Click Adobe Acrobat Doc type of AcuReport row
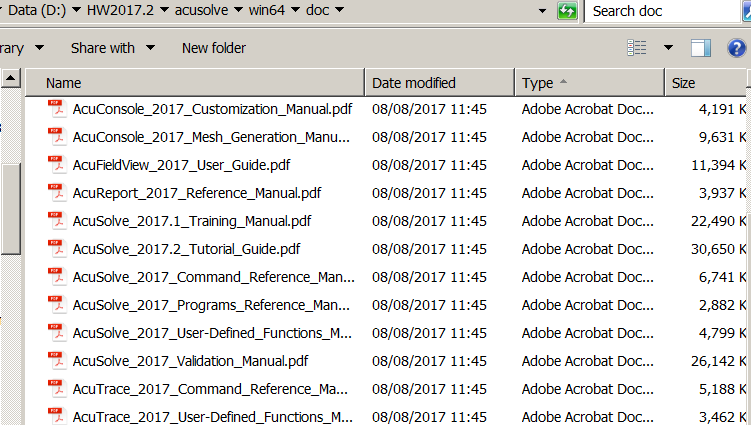The image size is (751, 425). 587,193
